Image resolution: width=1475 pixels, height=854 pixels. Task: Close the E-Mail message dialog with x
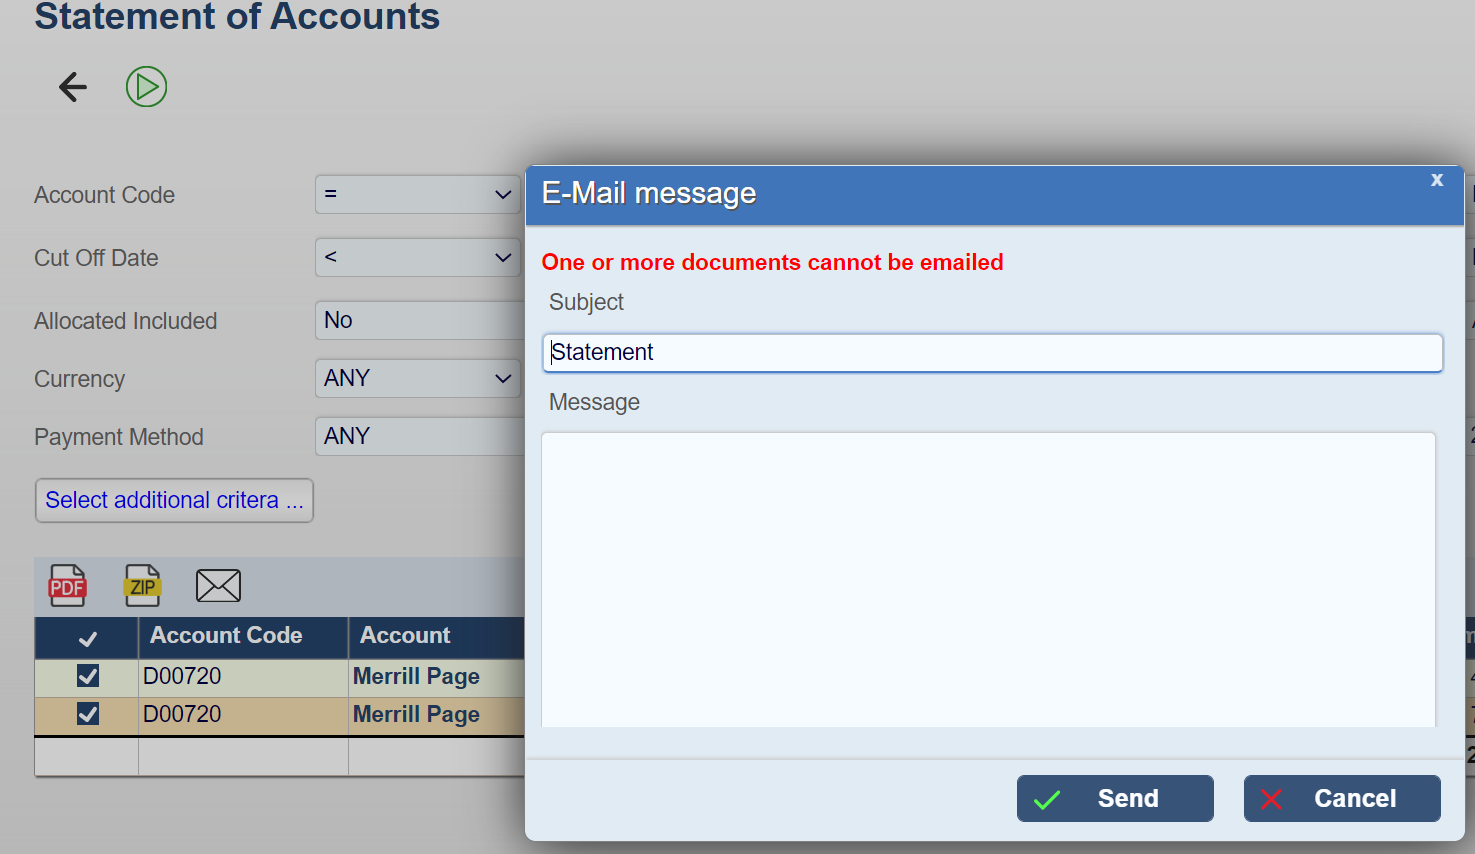click(1437, 180)
